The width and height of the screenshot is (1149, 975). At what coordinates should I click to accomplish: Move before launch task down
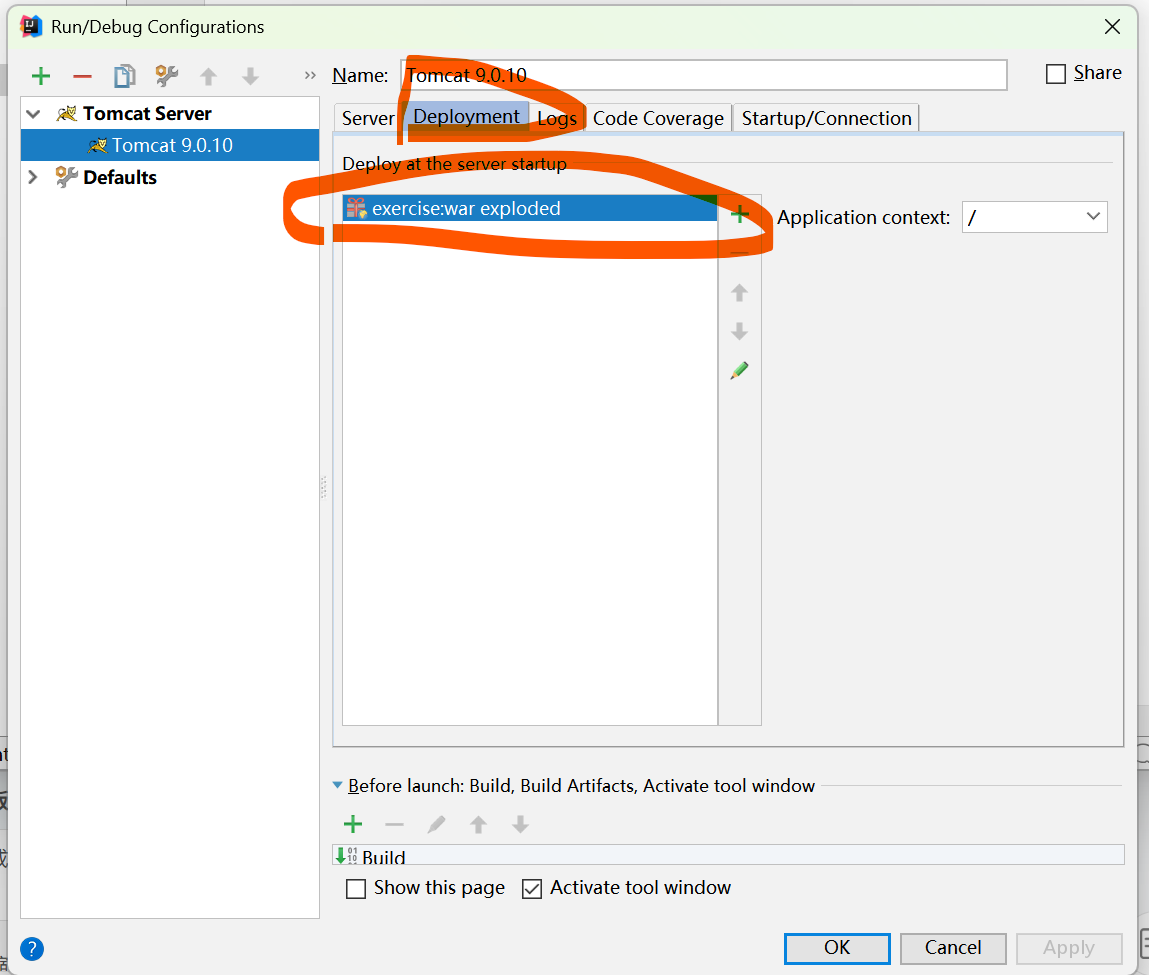coord(520,825)
